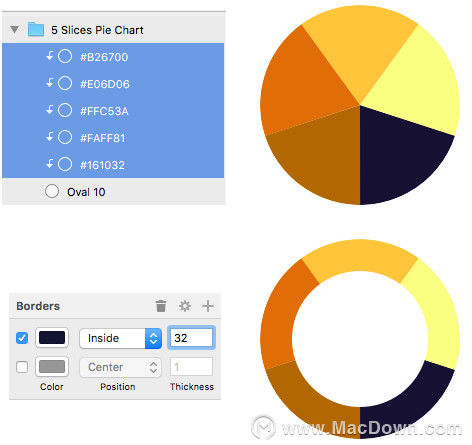Screen dimensions: 472x445
Task: Collapse the 5 Slices Pie Chart group
Action: [14, 30]
